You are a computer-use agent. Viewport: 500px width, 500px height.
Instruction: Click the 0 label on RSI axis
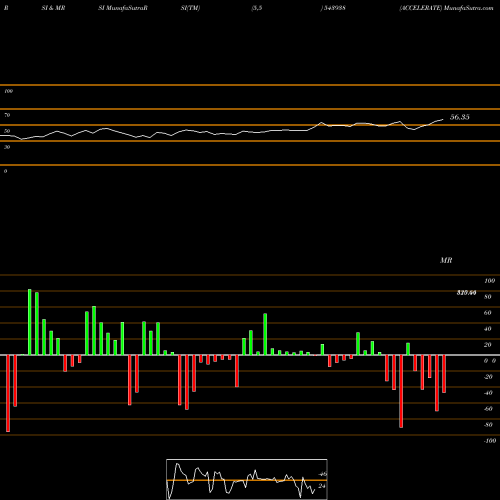6,171
